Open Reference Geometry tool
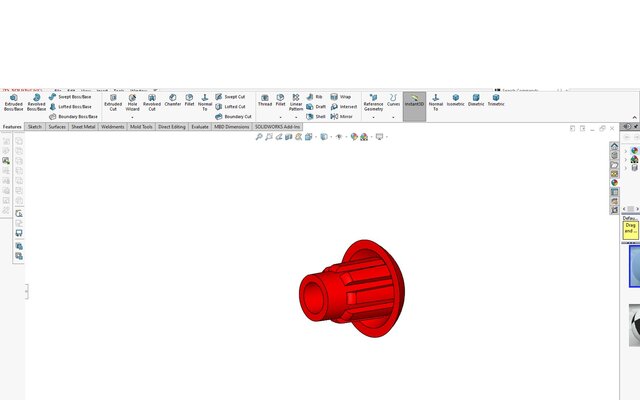The height and width of the screenshot is (400, 640). [373, 102]
